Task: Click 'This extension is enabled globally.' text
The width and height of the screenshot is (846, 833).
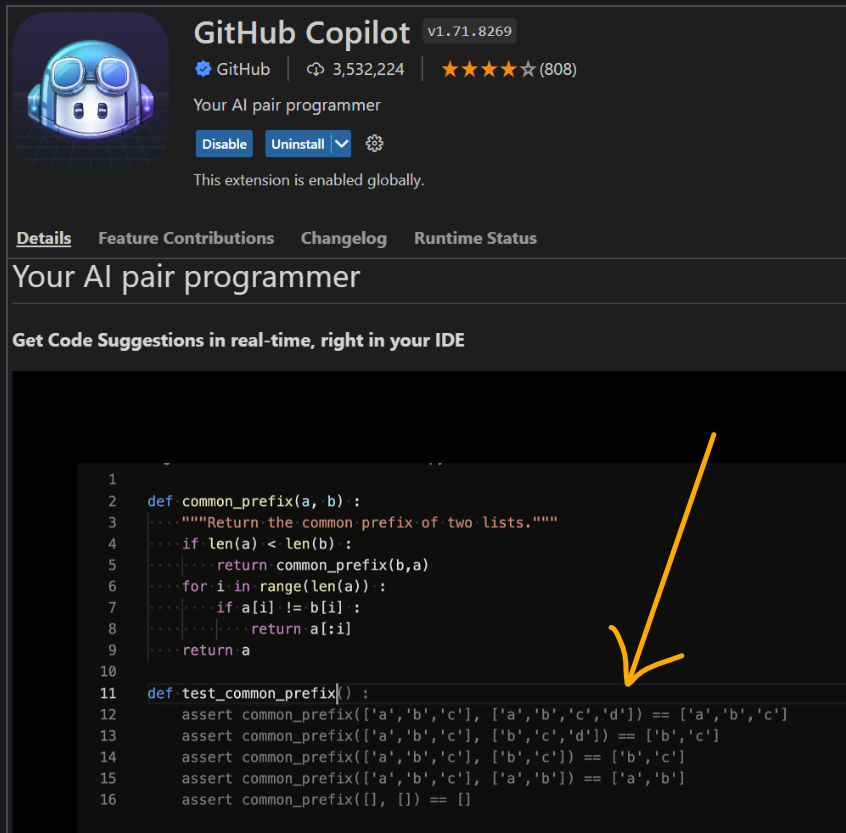Action: (309, 180)
